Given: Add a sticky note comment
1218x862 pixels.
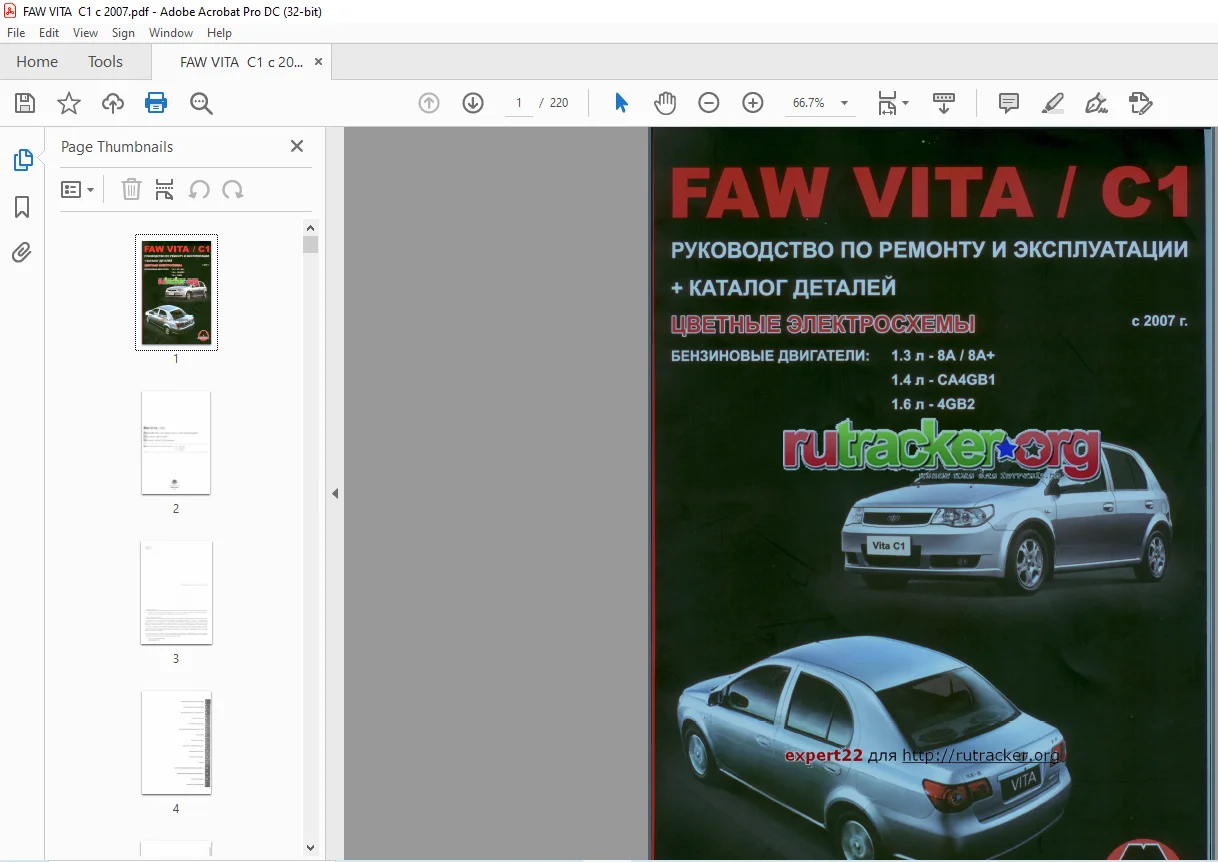Looking at the screenshot, I should [x=1009, y=103].
